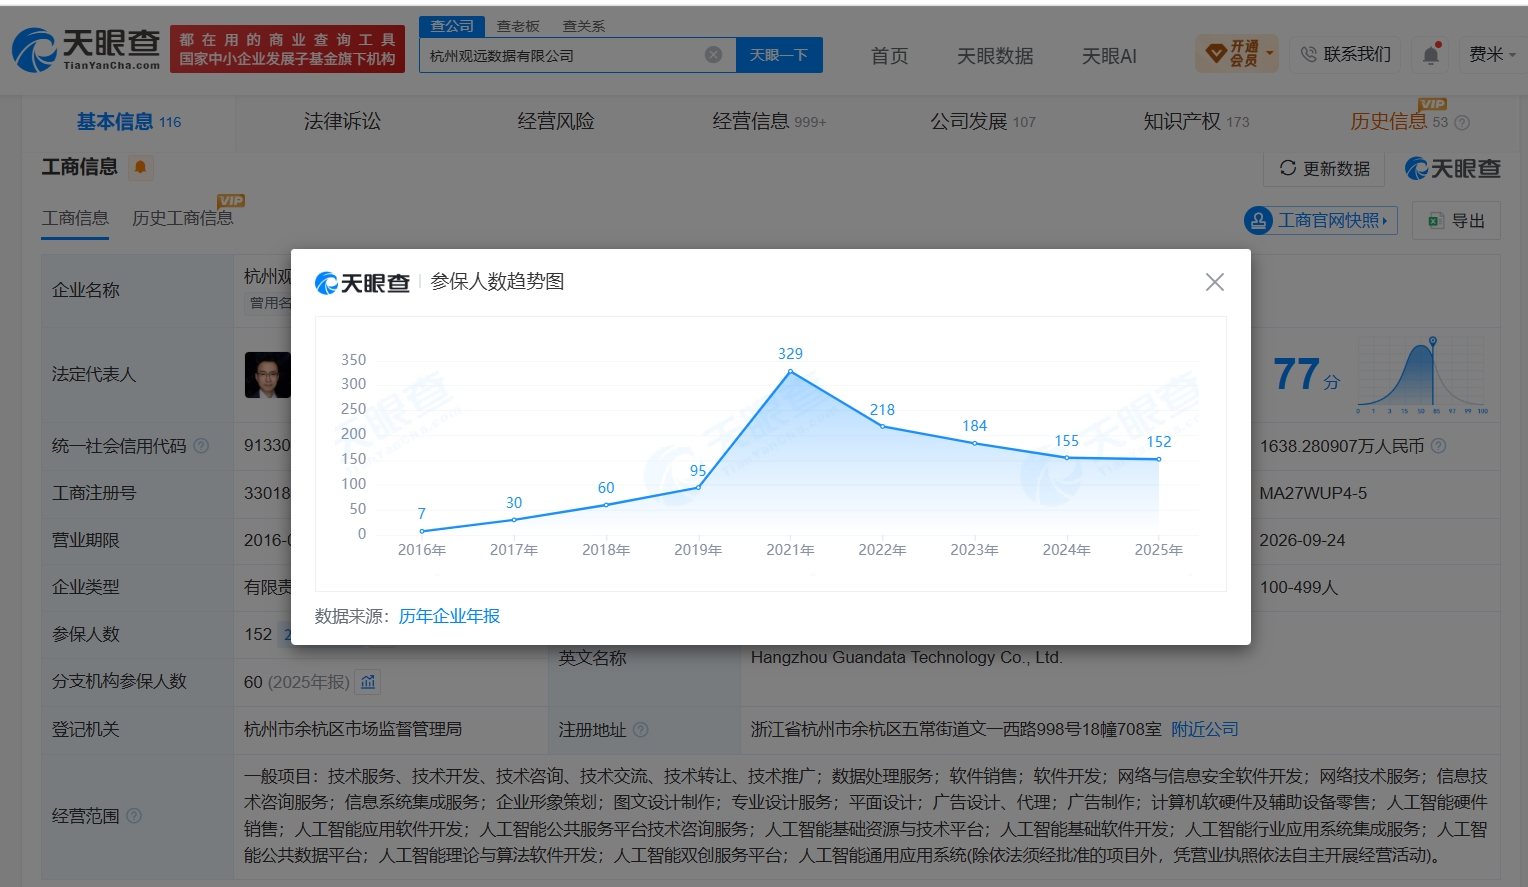
Task: Switch to the 经营信息 tab
Action: (769, 122)
